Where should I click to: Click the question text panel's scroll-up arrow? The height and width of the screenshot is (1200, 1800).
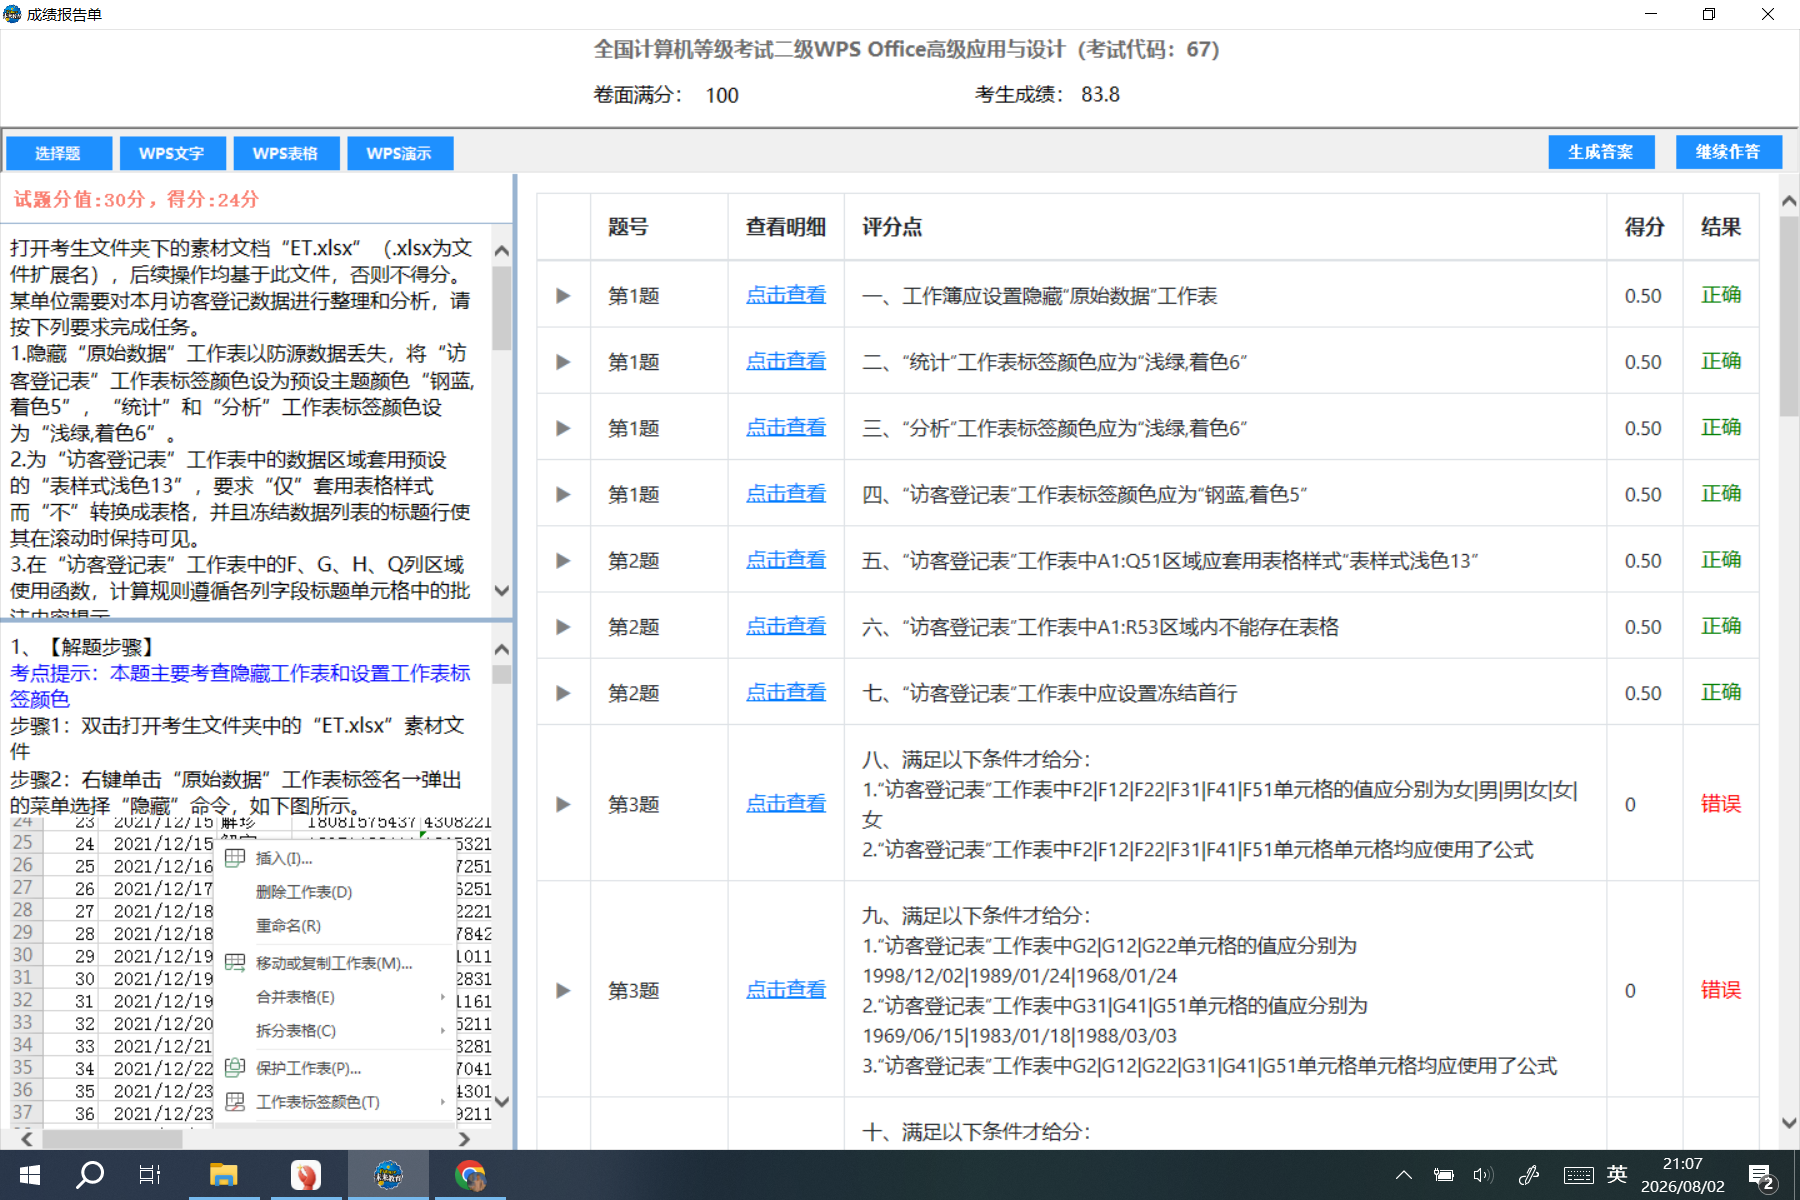coord(502,250)
